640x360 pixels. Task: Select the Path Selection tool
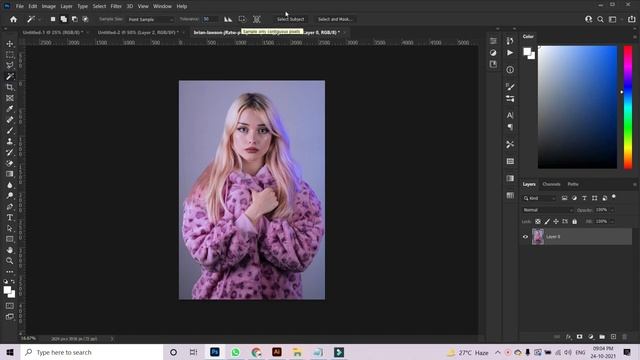[x=10, y=228]
